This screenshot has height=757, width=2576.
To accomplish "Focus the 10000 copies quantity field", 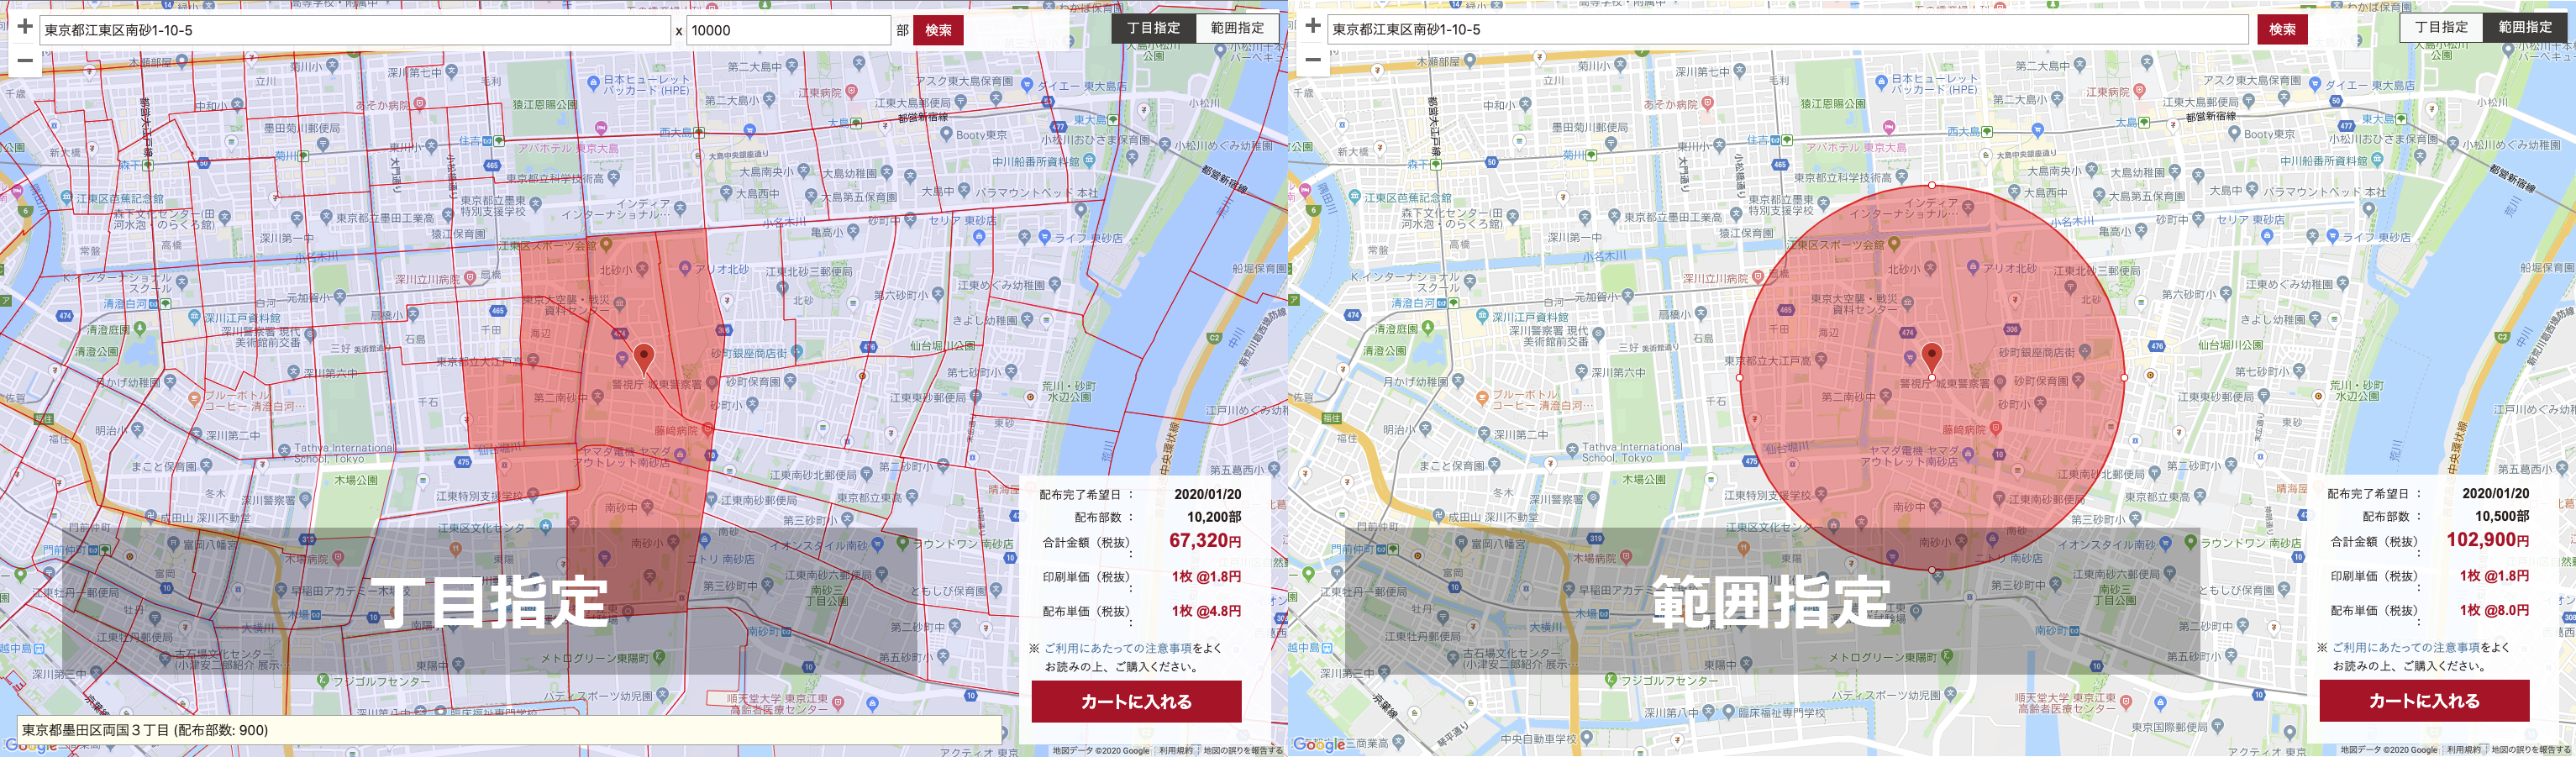I will click(788, 30).
